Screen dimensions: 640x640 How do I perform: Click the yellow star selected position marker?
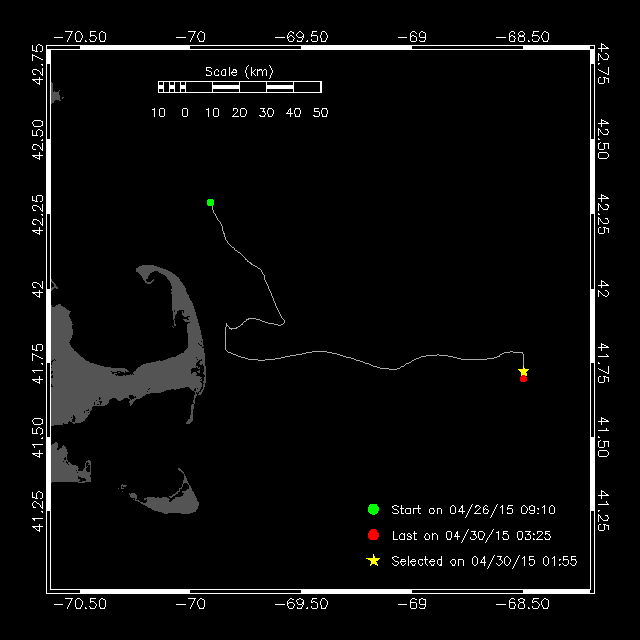tap(524, 371)
